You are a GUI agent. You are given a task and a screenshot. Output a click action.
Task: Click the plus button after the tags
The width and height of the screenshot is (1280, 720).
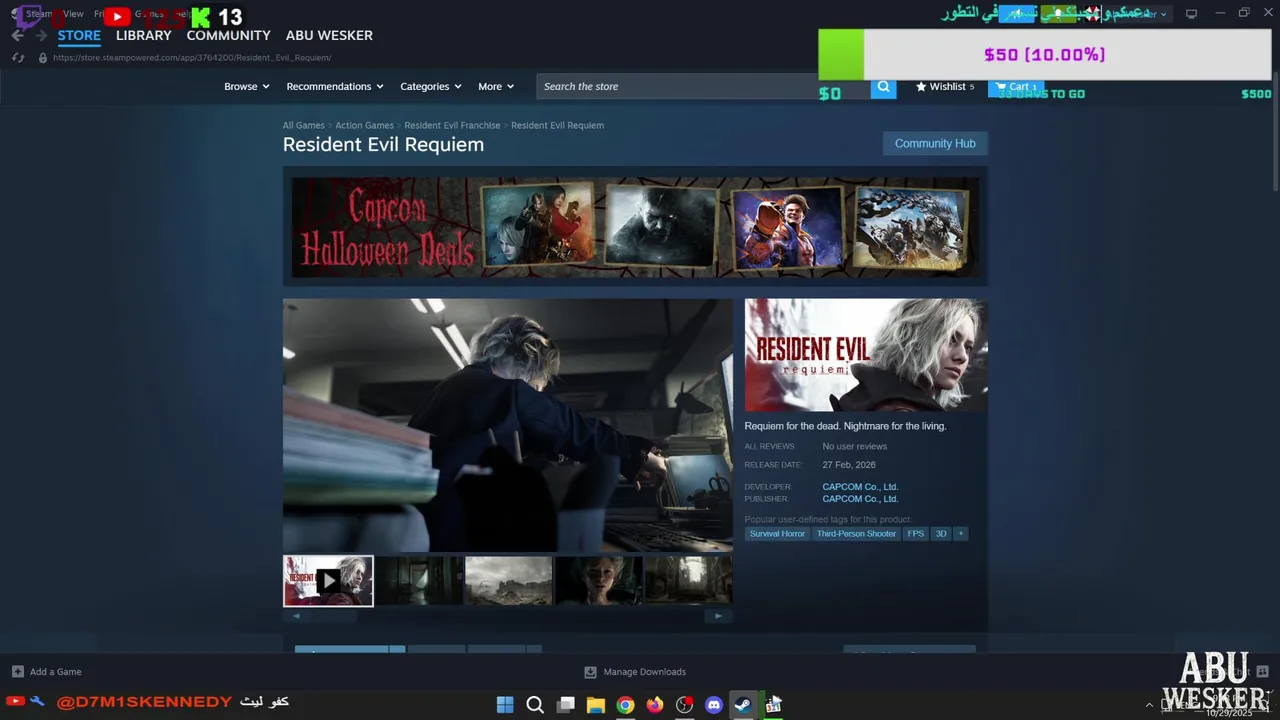coord(960,534)
